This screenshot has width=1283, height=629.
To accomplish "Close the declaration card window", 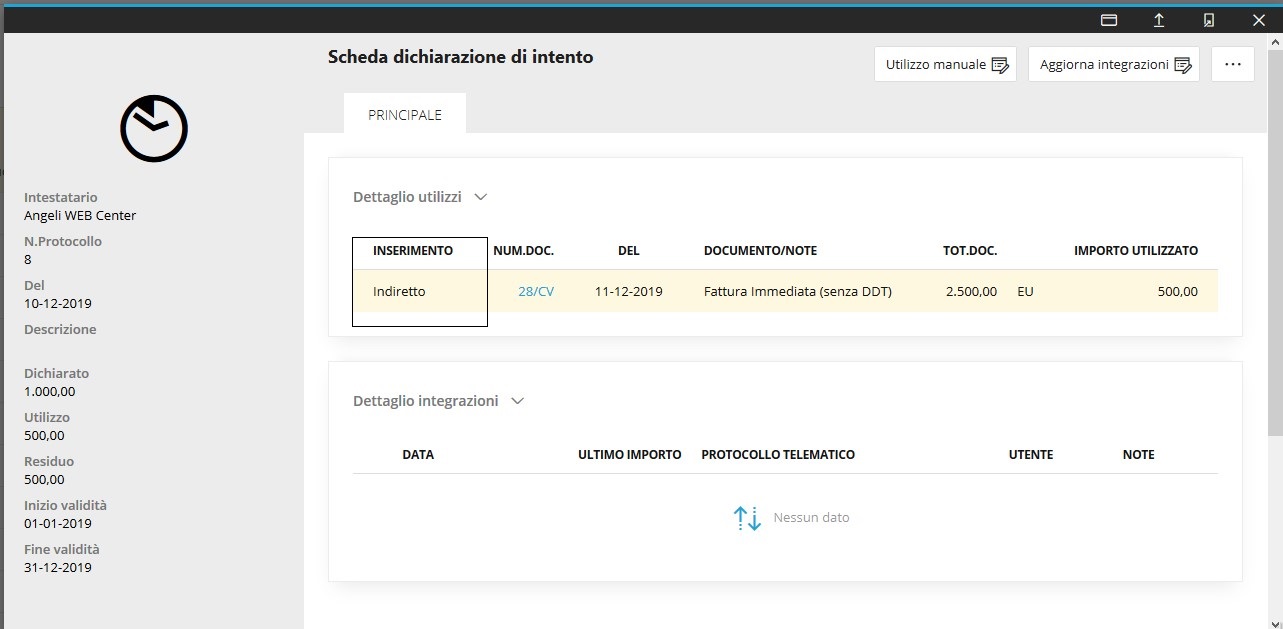I will tap(1258, 20).
